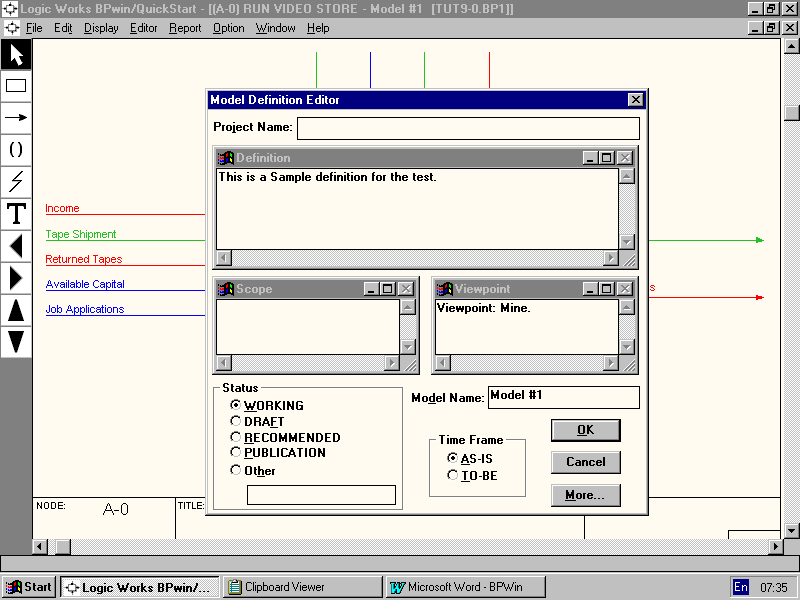
Task: Select the Job Applications arrow label
Action: pyautogui.click(x=85, y=309)
